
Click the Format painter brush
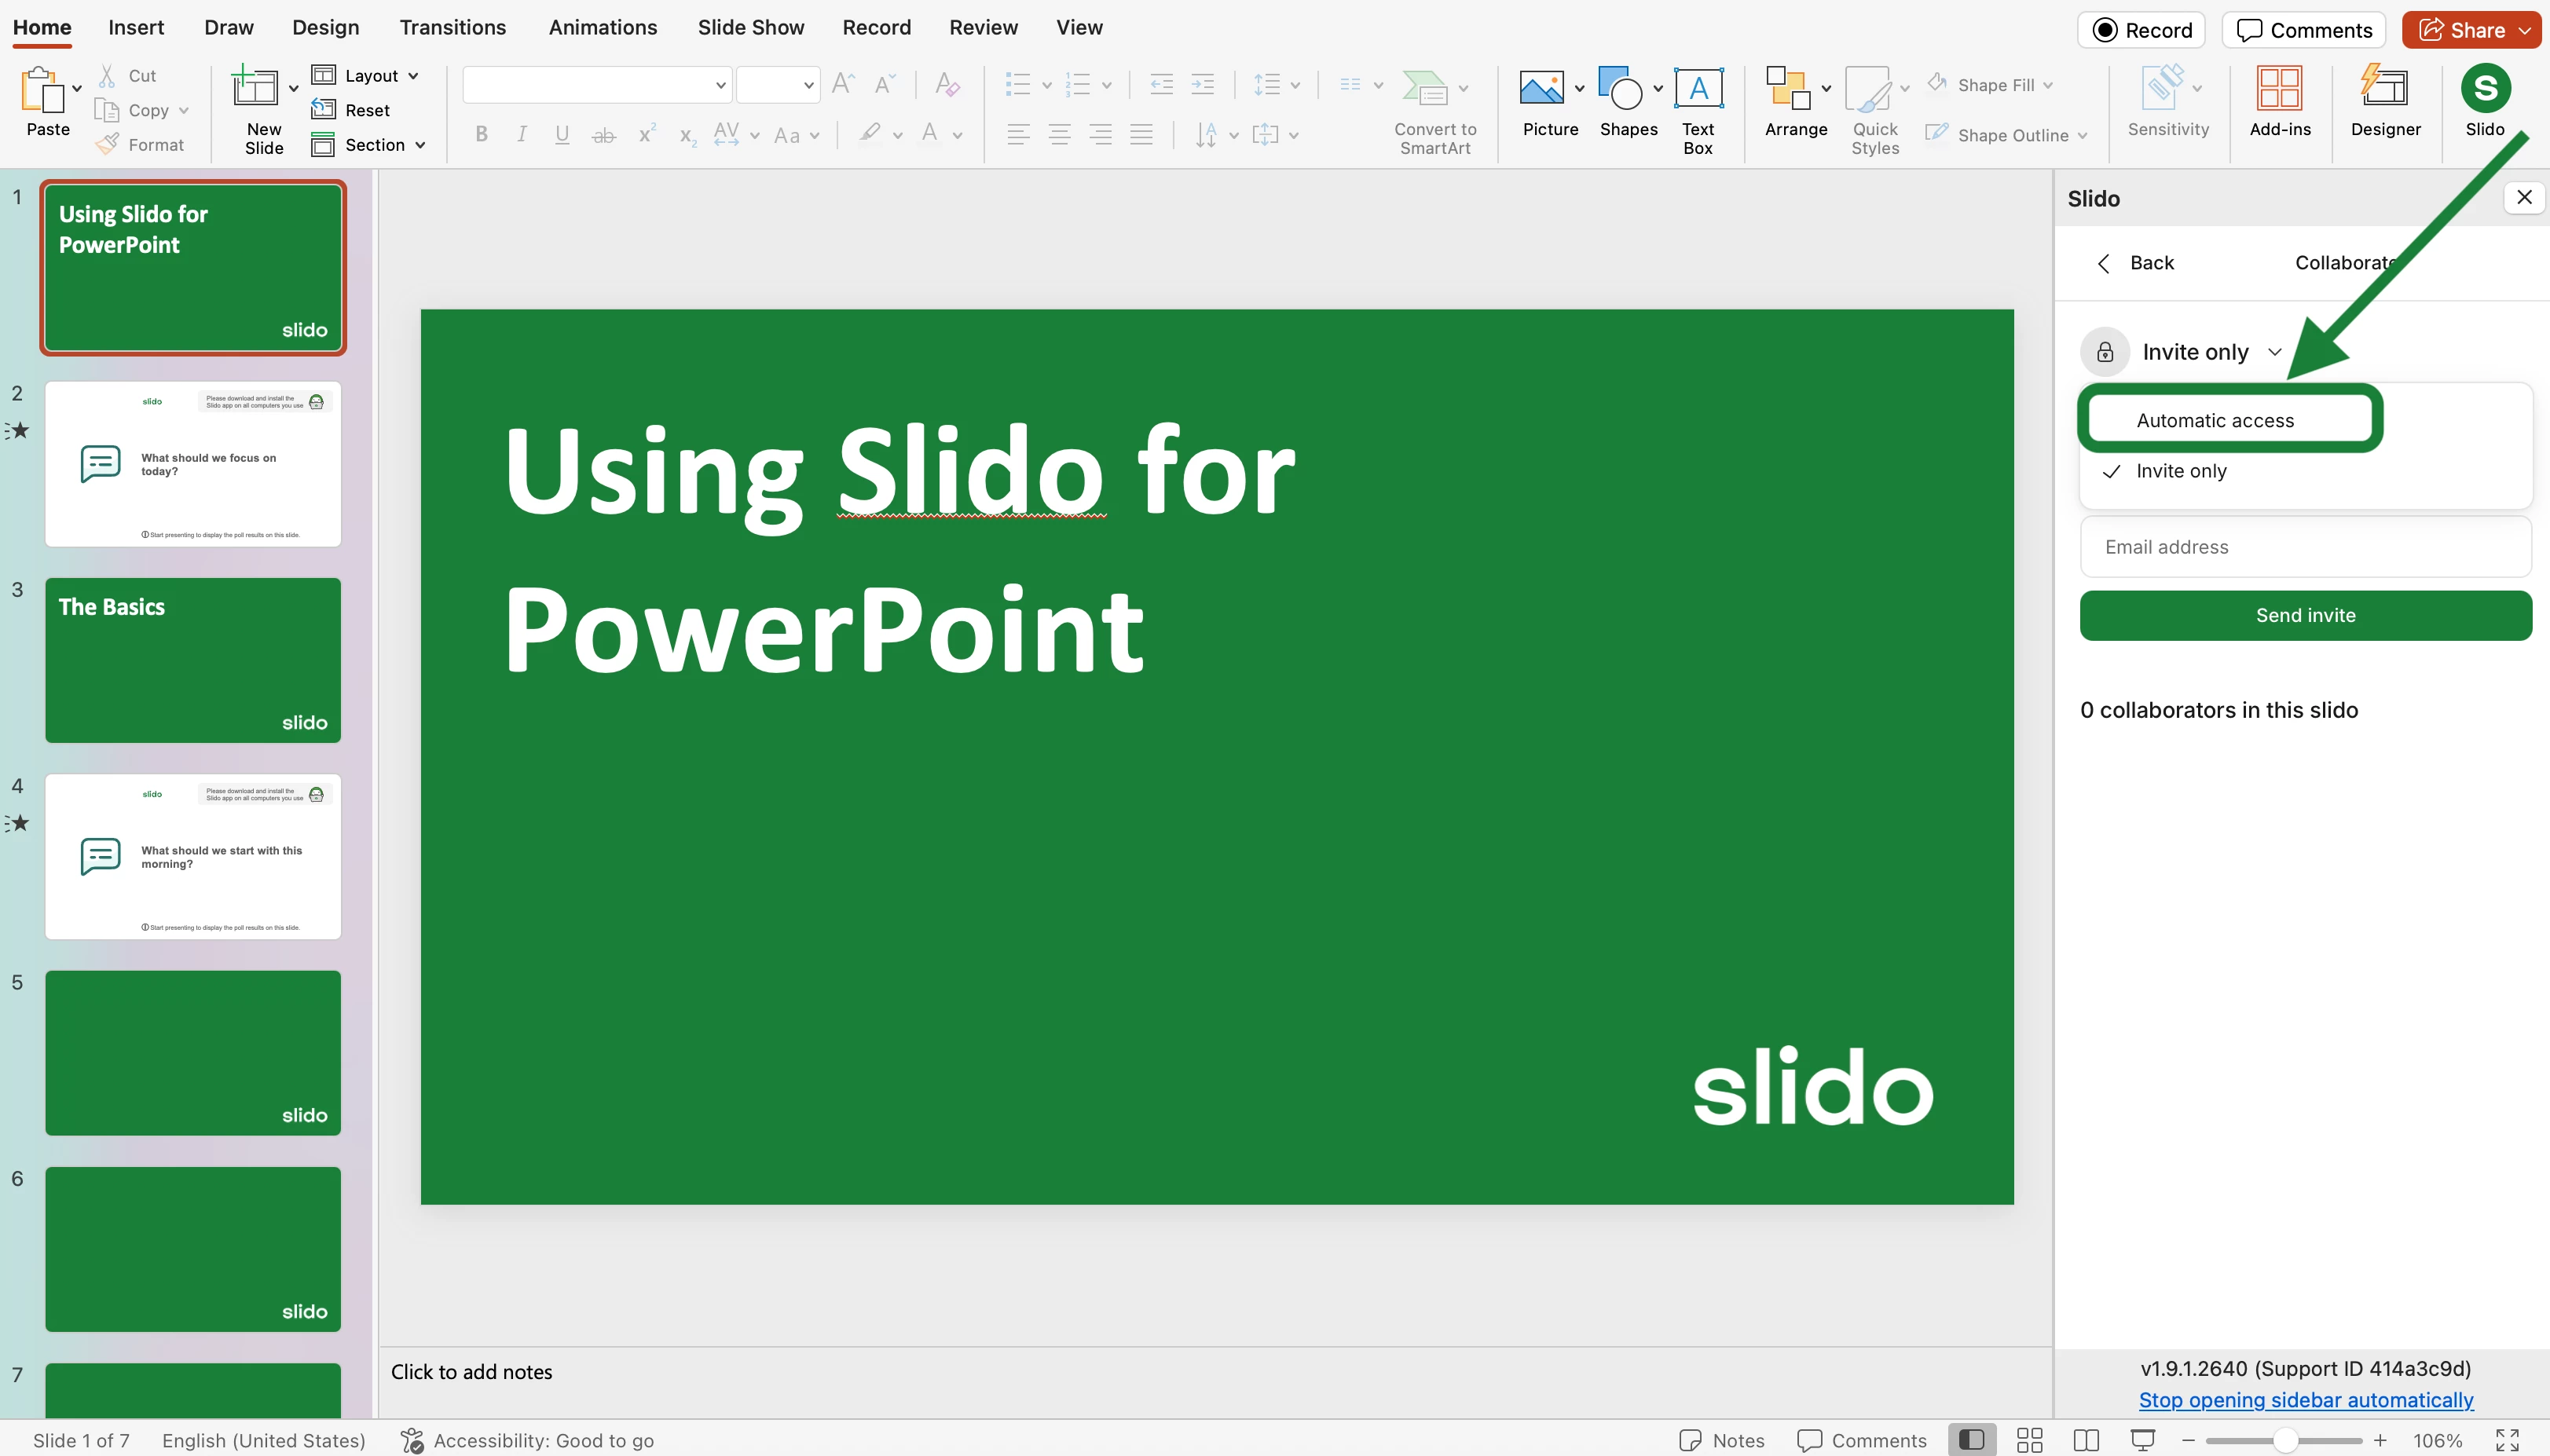tap(107, 144)
